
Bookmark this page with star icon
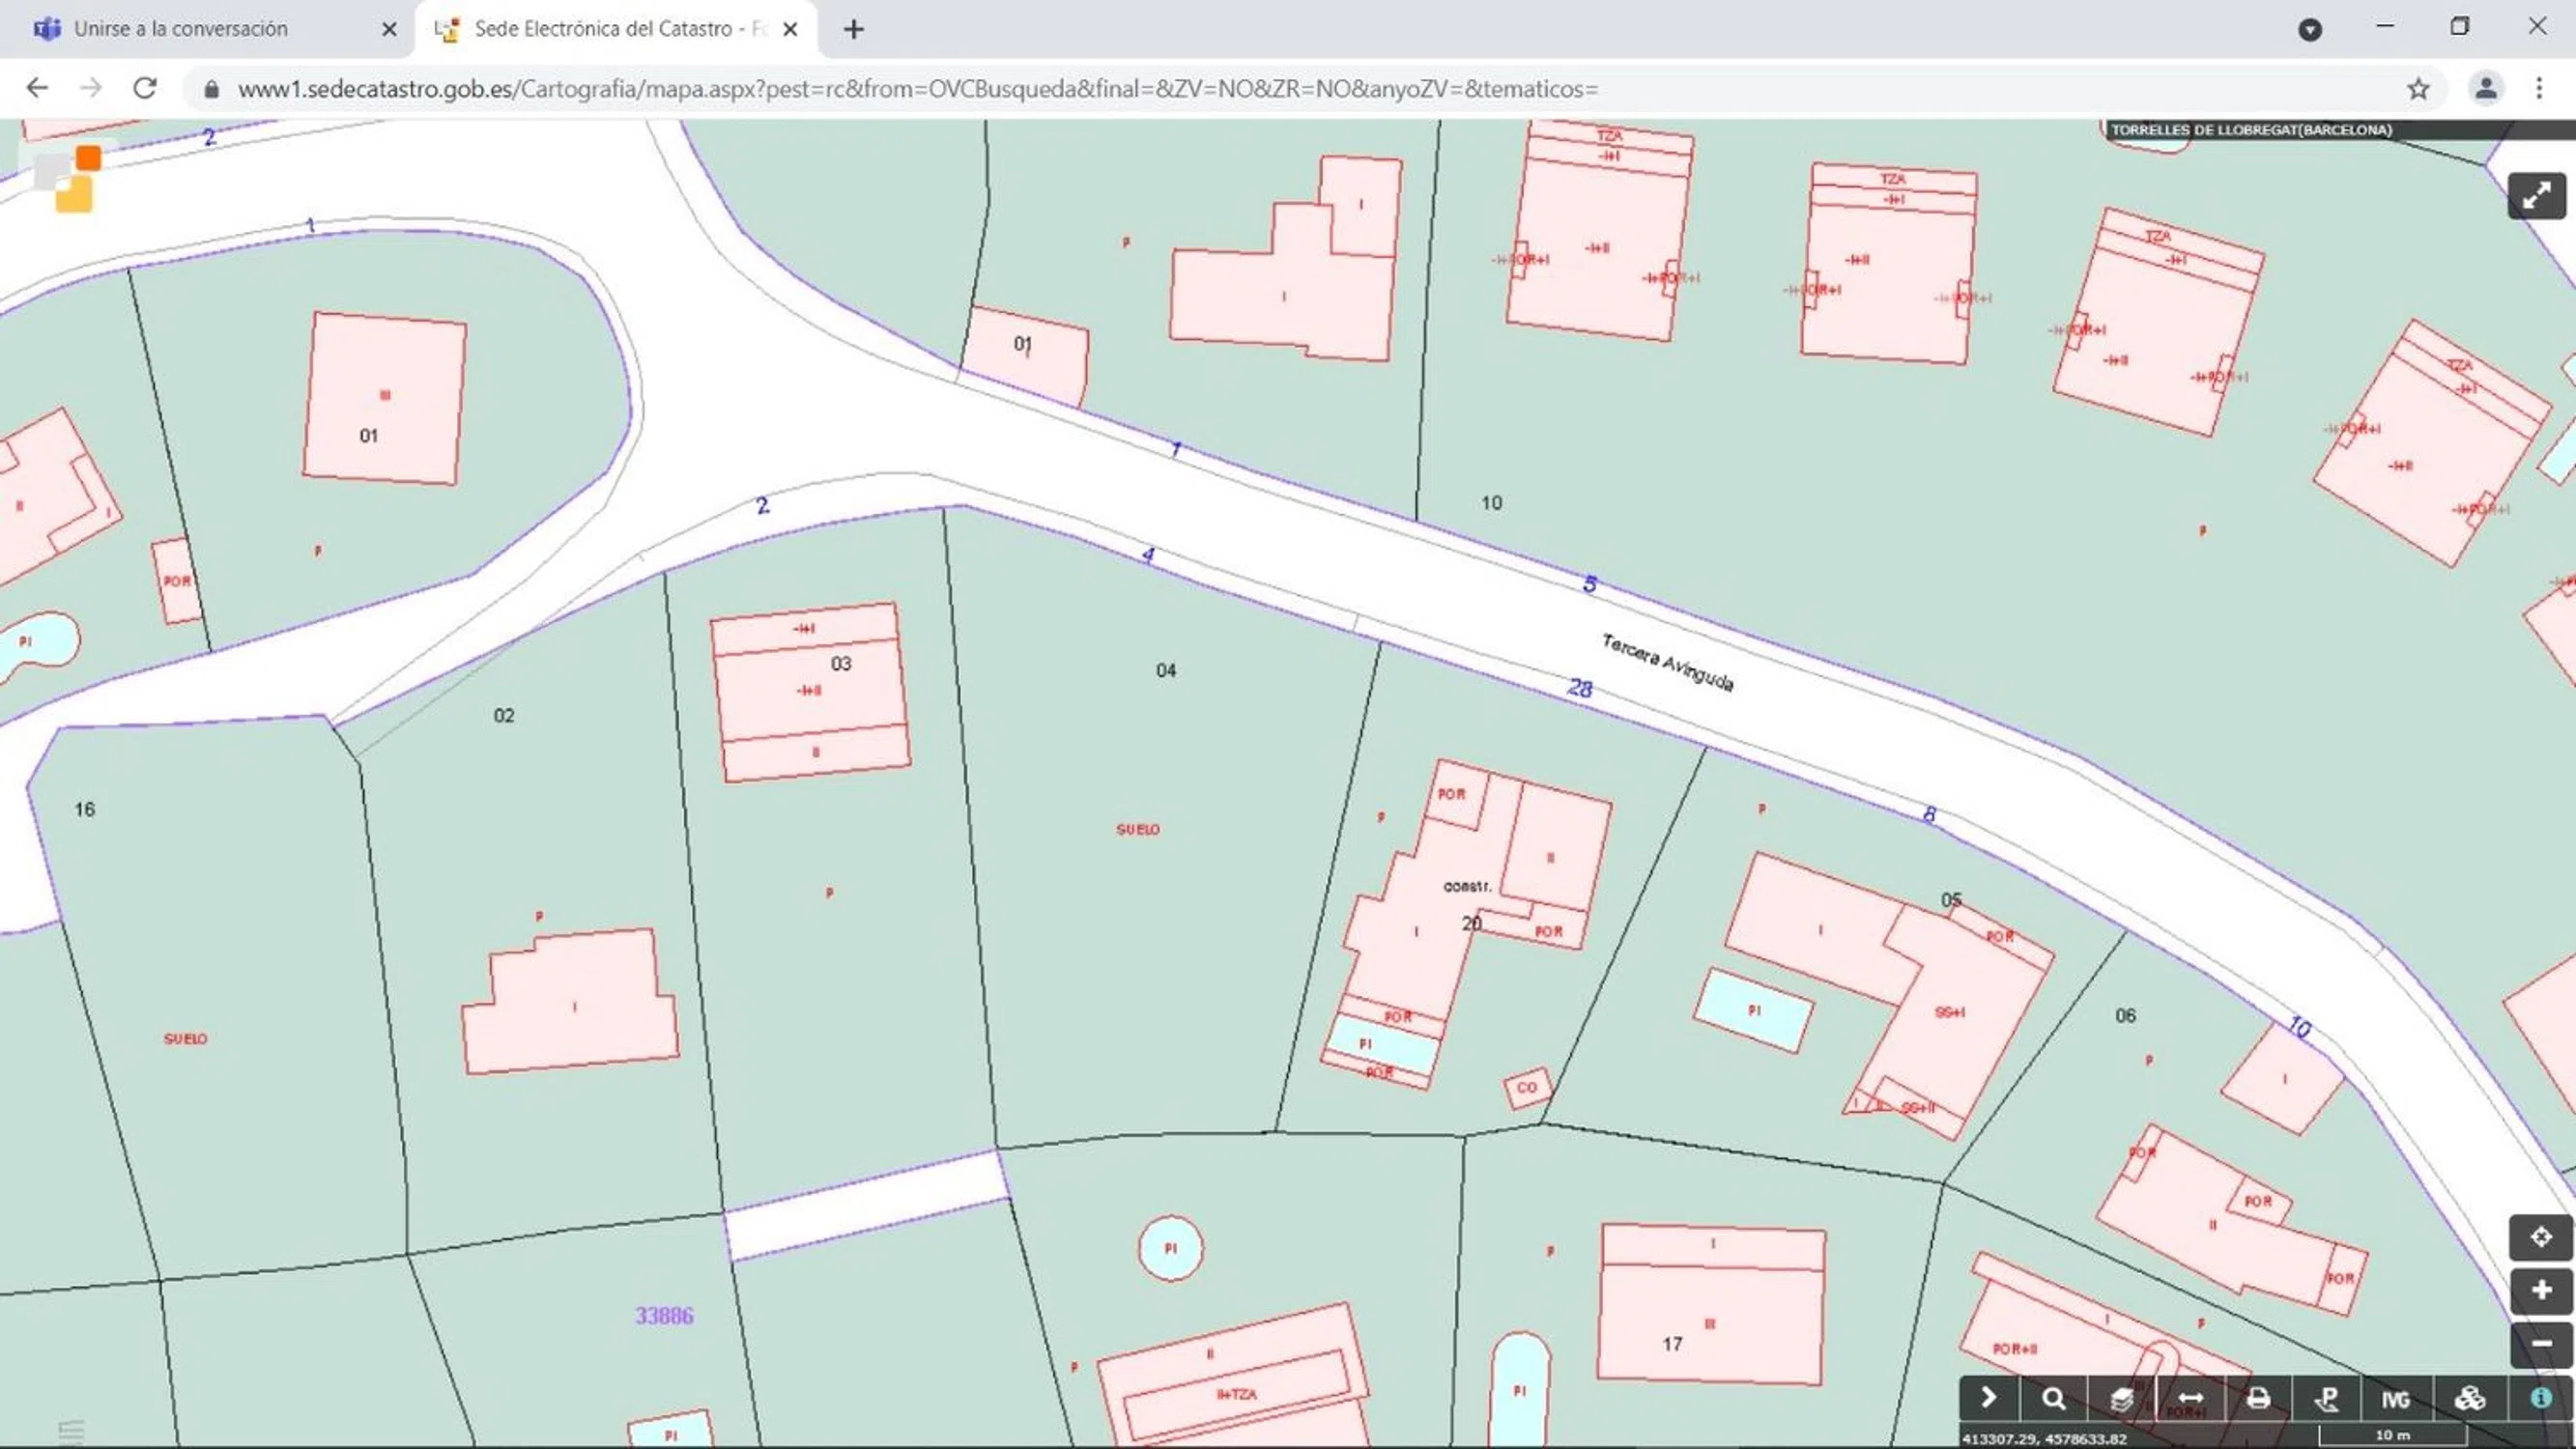(x=2418, y=89)
